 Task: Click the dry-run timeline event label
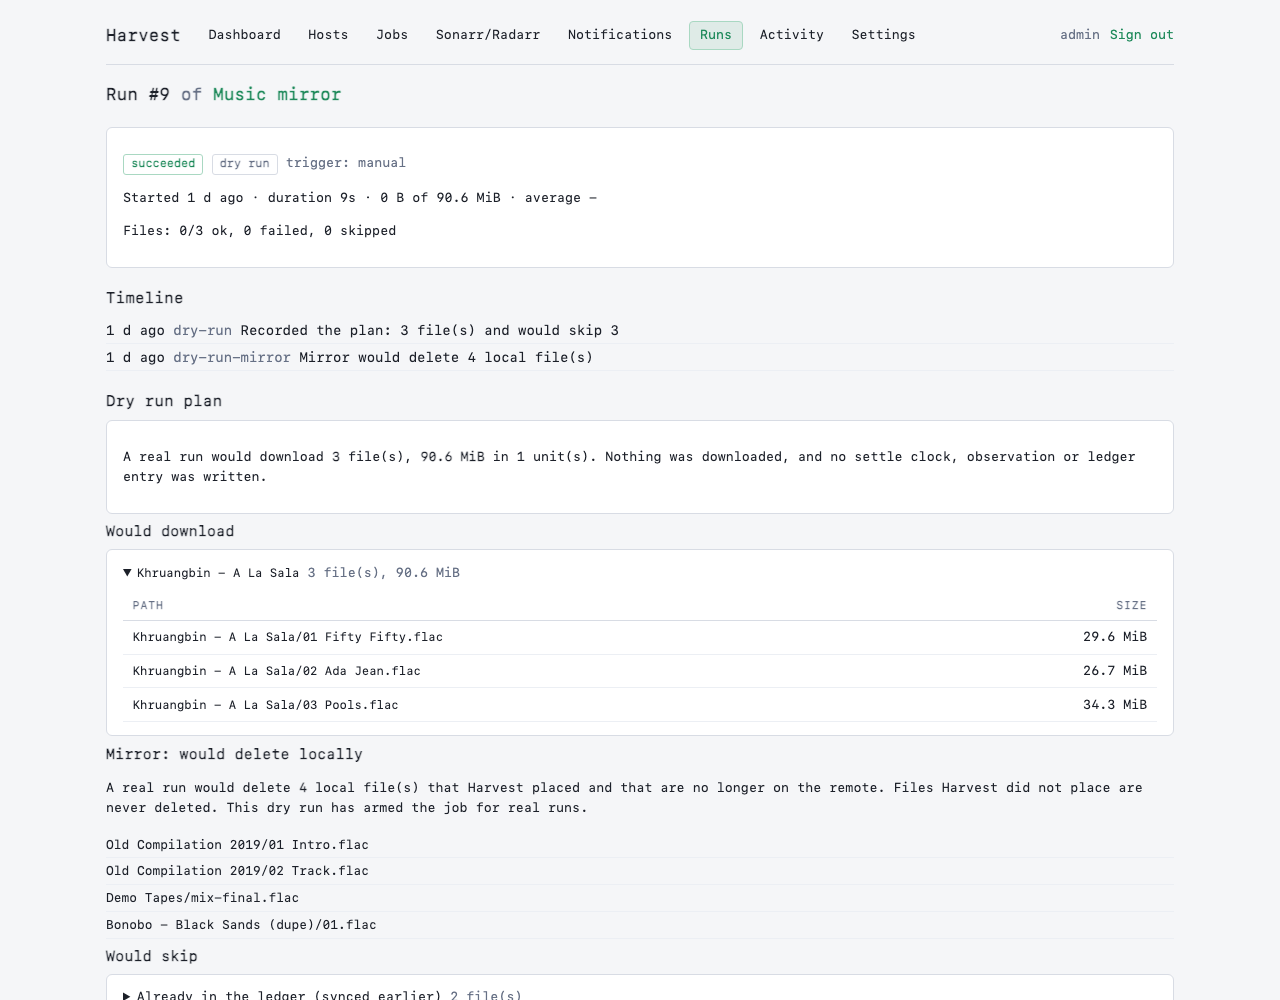click(202, 331)
